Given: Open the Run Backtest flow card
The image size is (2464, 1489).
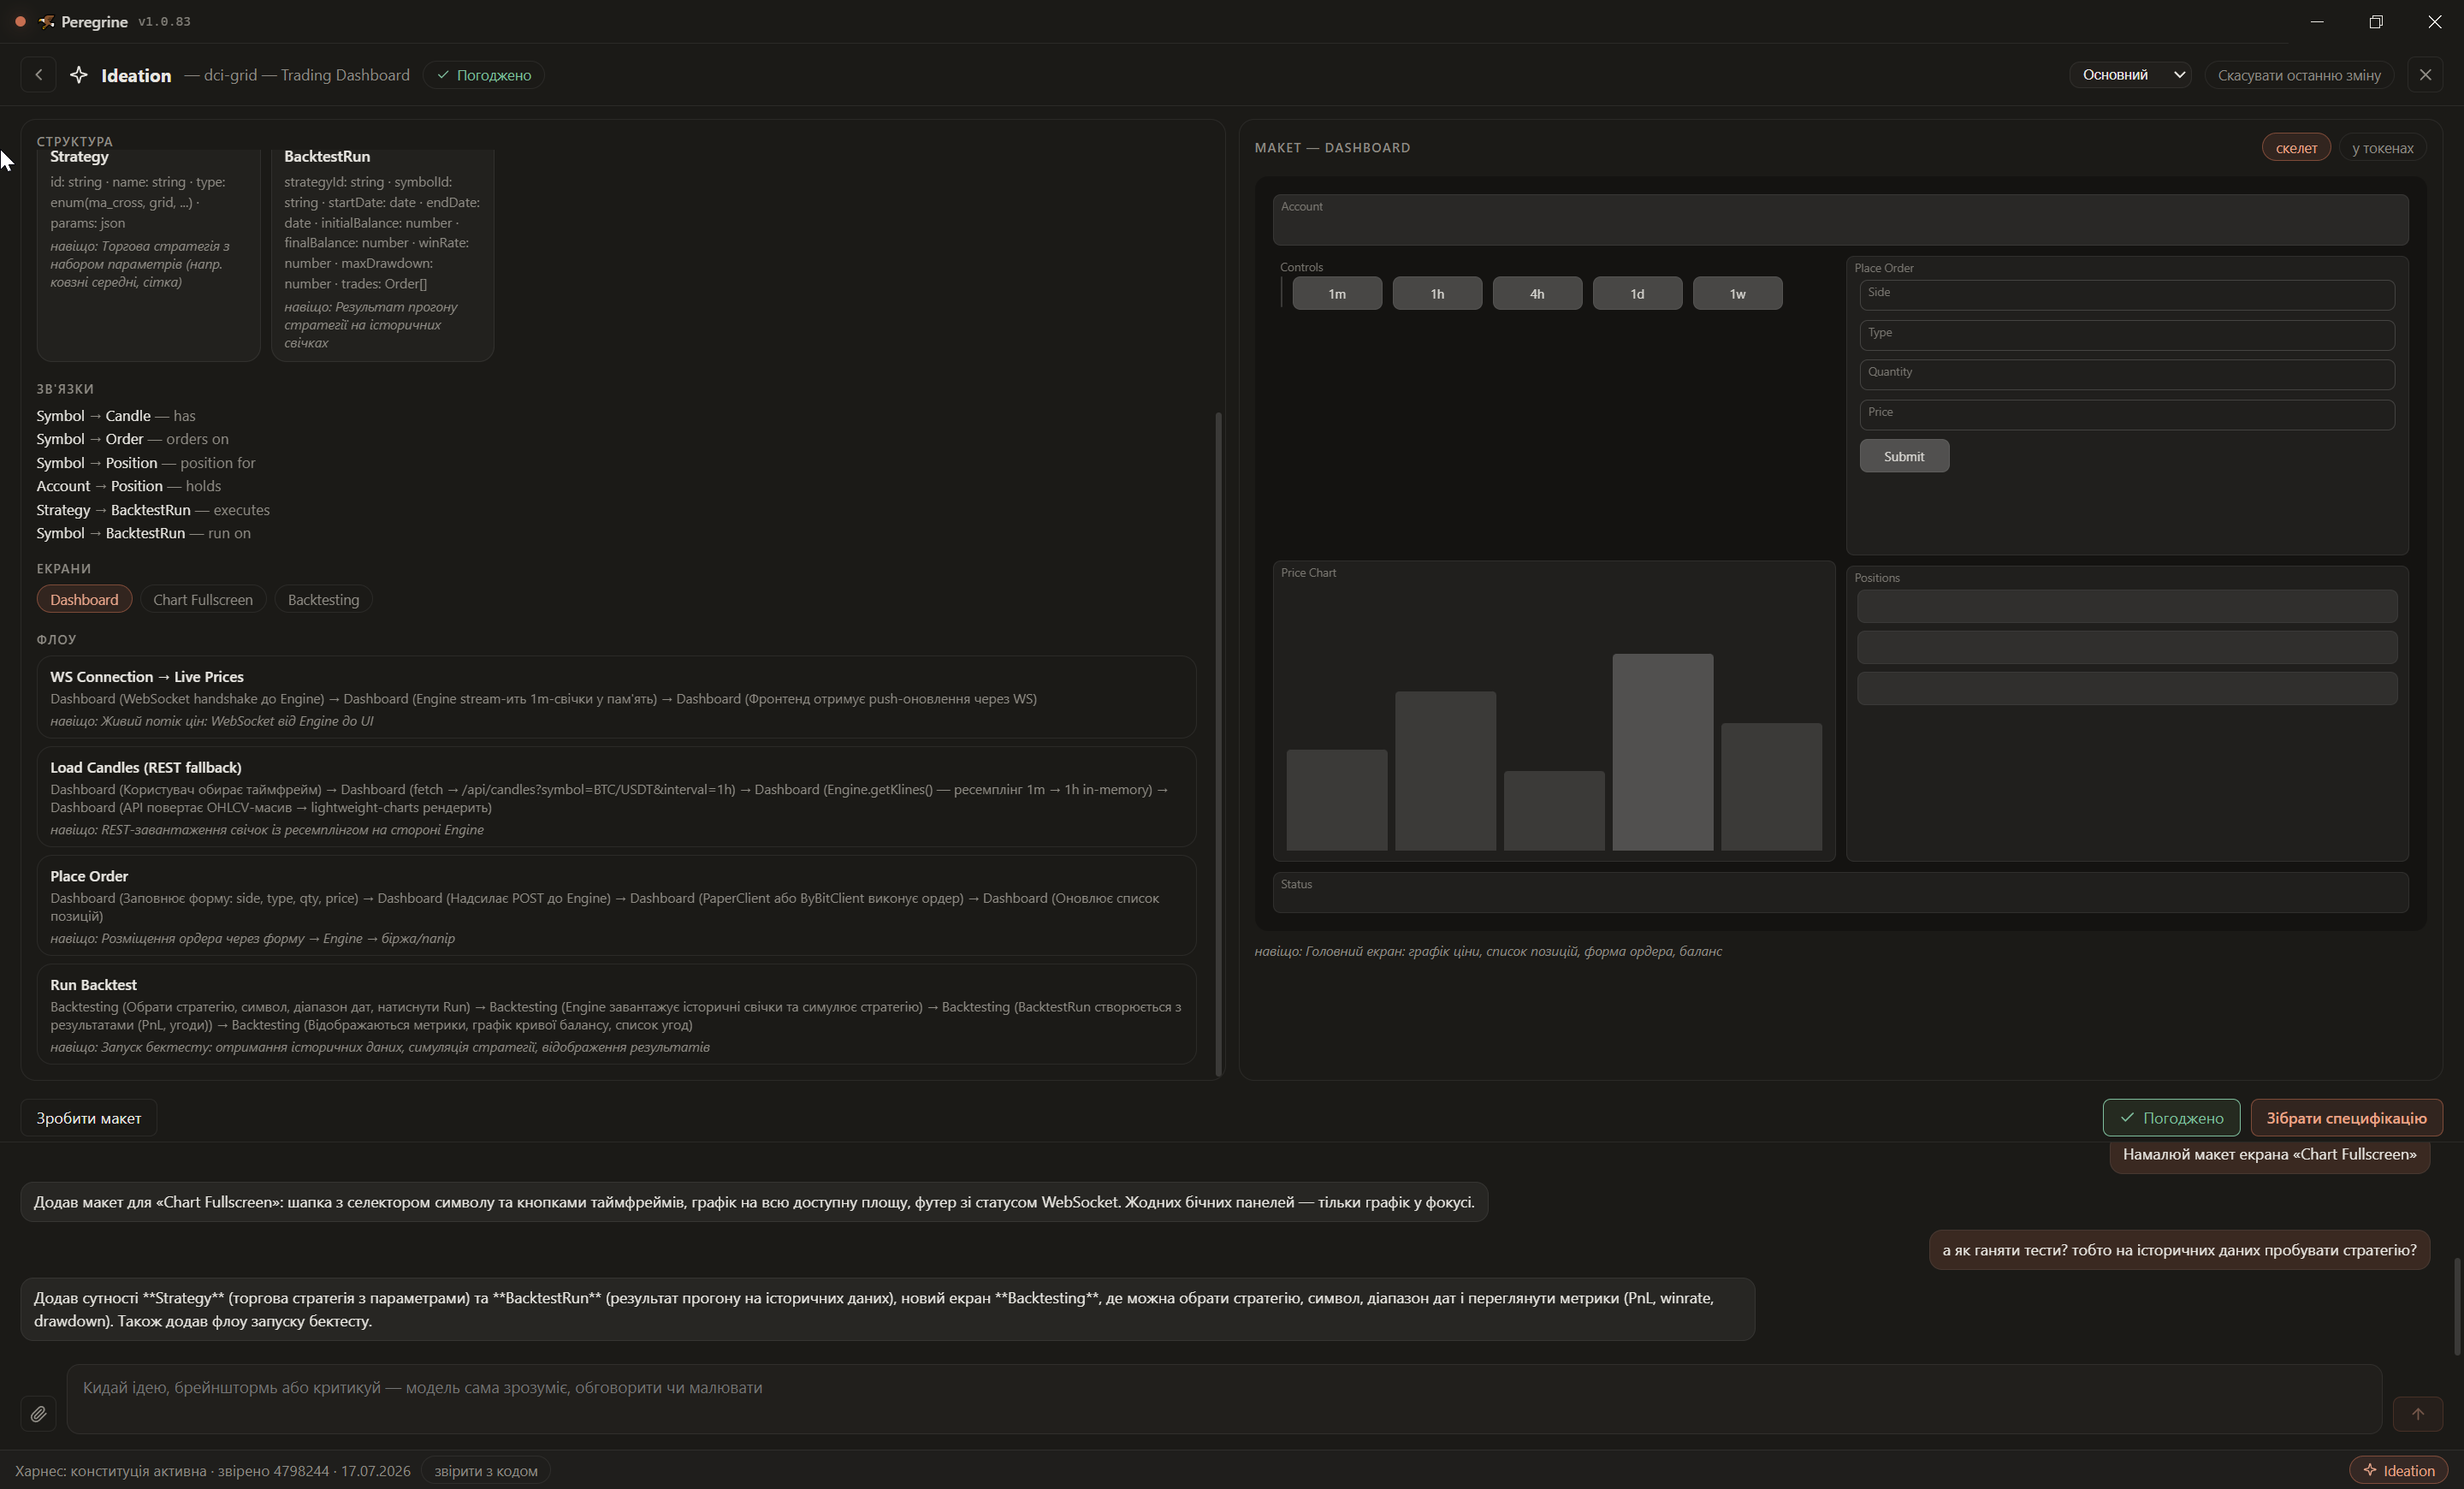Looking at the screenshot, I should (616, 1015).
